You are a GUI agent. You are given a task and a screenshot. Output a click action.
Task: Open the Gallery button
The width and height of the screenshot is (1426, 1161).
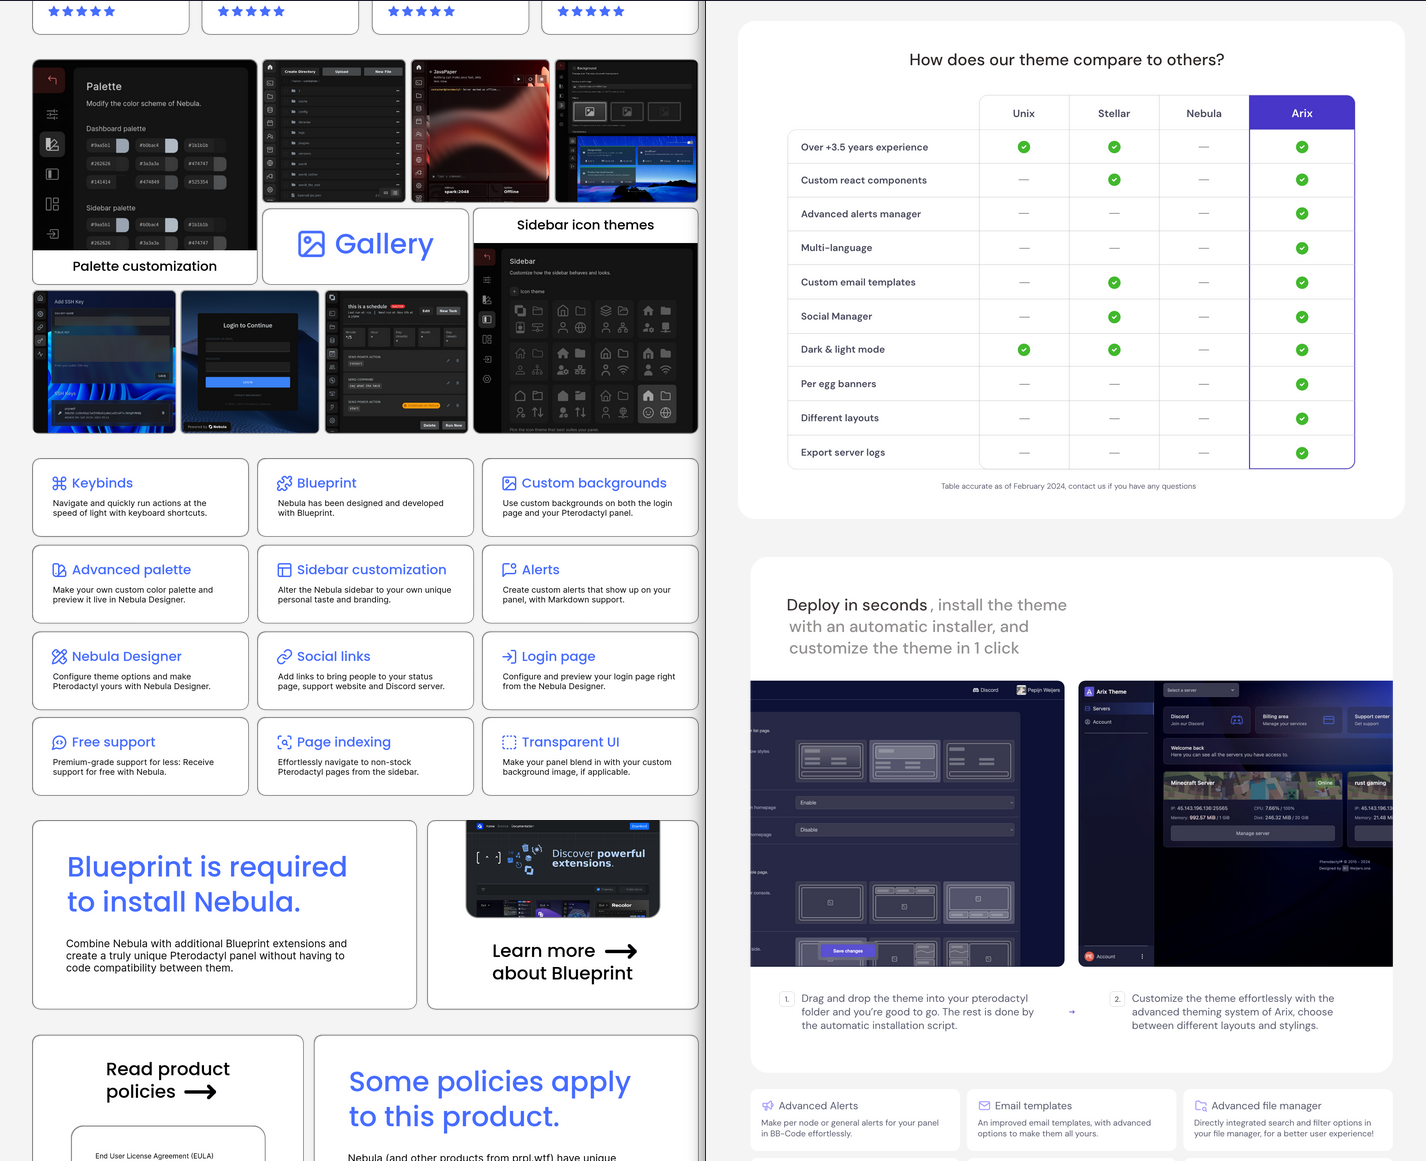pyautogui.click(x=365, y=246)
